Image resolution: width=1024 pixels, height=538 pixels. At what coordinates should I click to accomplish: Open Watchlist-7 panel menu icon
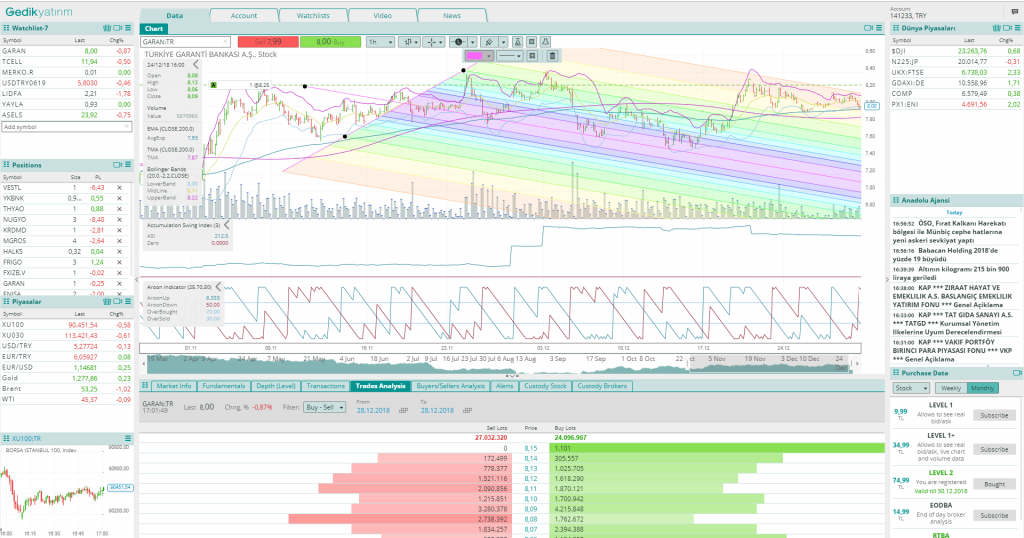click(x=130, y=28)
